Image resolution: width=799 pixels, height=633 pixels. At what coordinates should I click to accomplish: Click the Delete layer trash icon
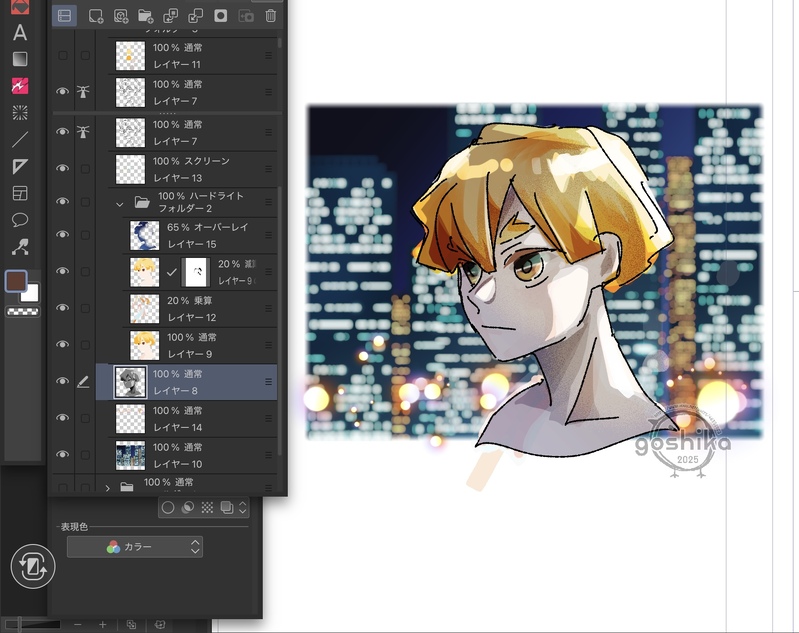[271, 16]
